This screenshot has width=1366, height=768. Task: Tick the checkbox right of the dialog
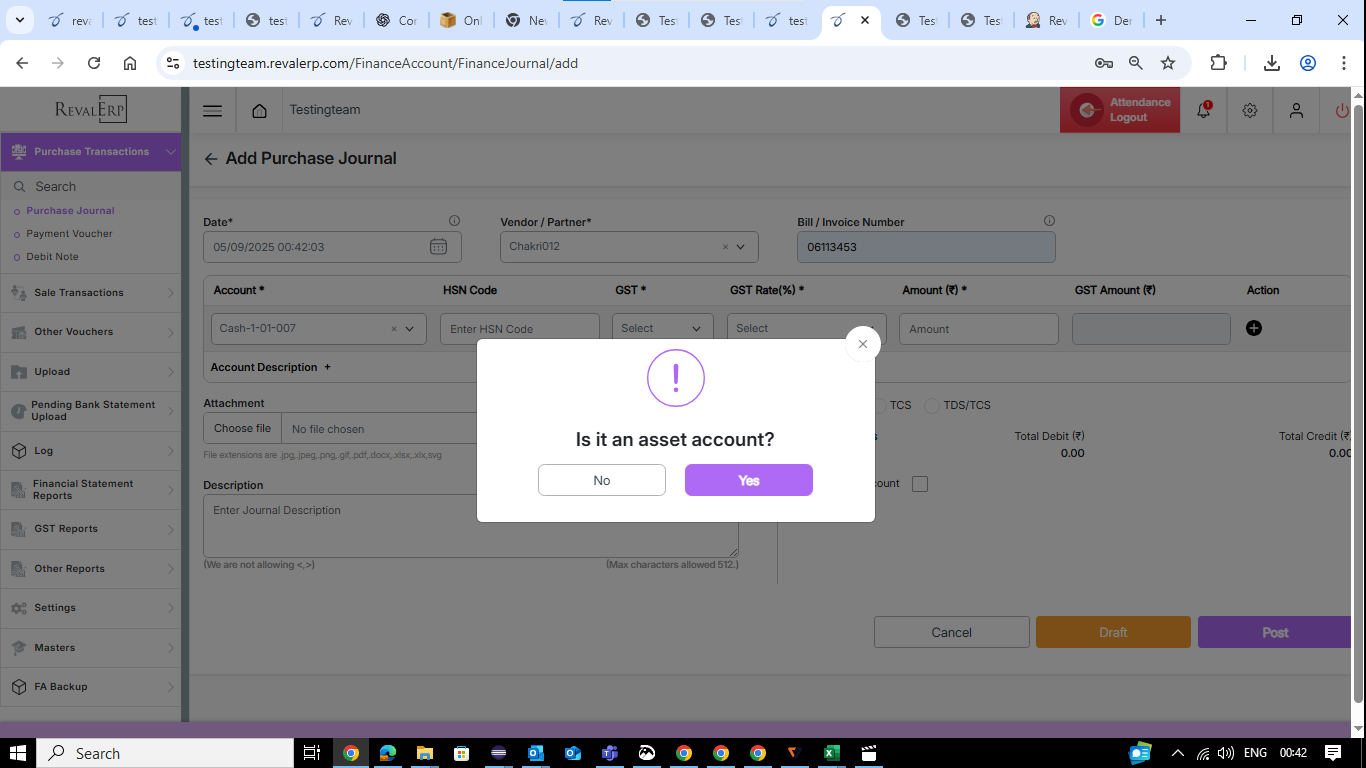tap(920, 484)
